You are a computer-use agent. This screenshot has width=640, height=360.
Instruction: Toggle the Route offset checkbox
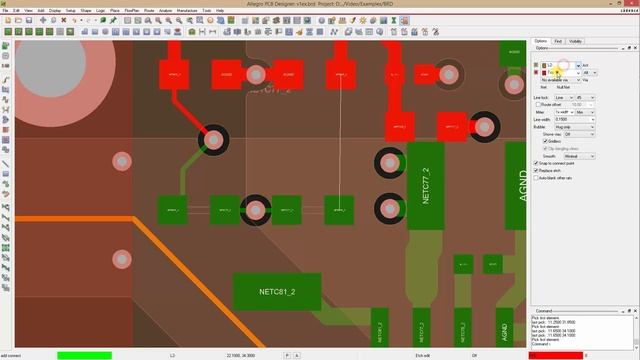coord(538,105)
